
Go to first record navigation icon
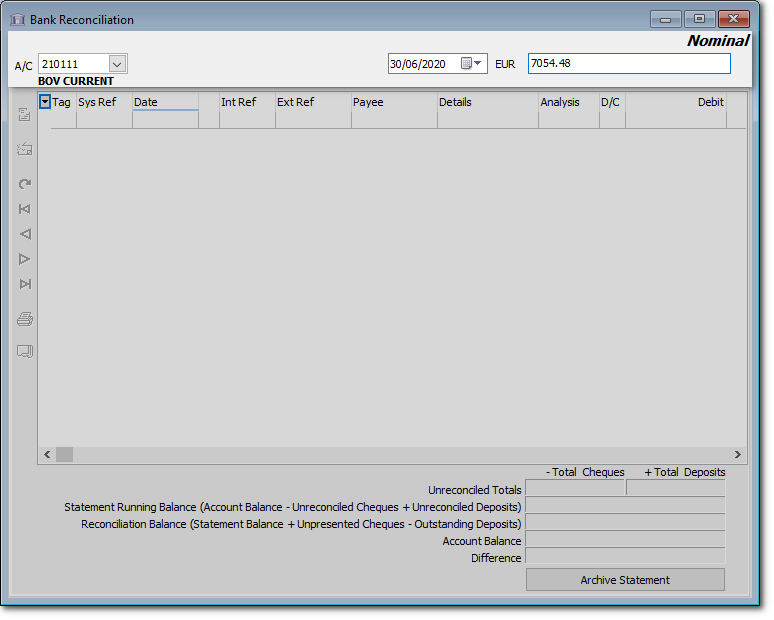pyautogui.click(x=25, y=209)
